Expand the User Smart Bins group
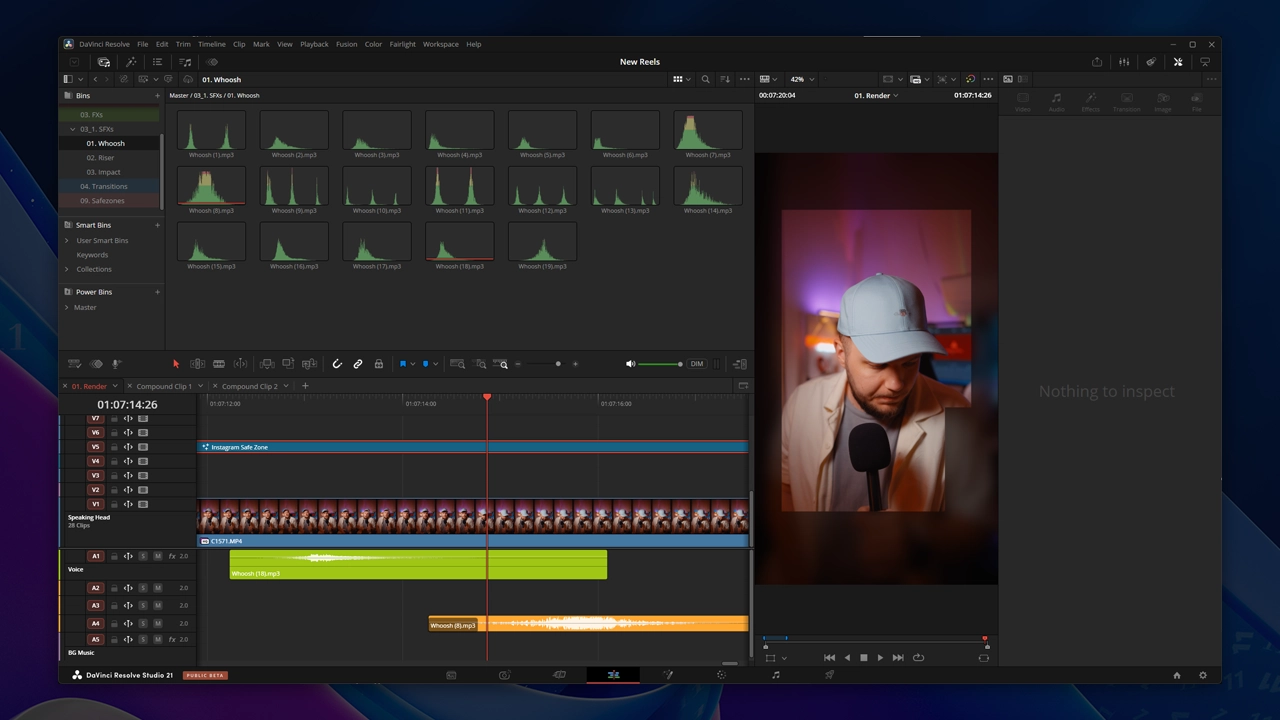The height and width of the screenshot is (720, 1280). click(67, 240)
